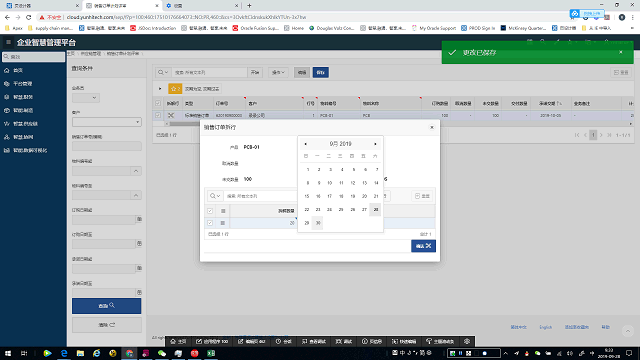Click the English language link

click(x=545, y=327)
